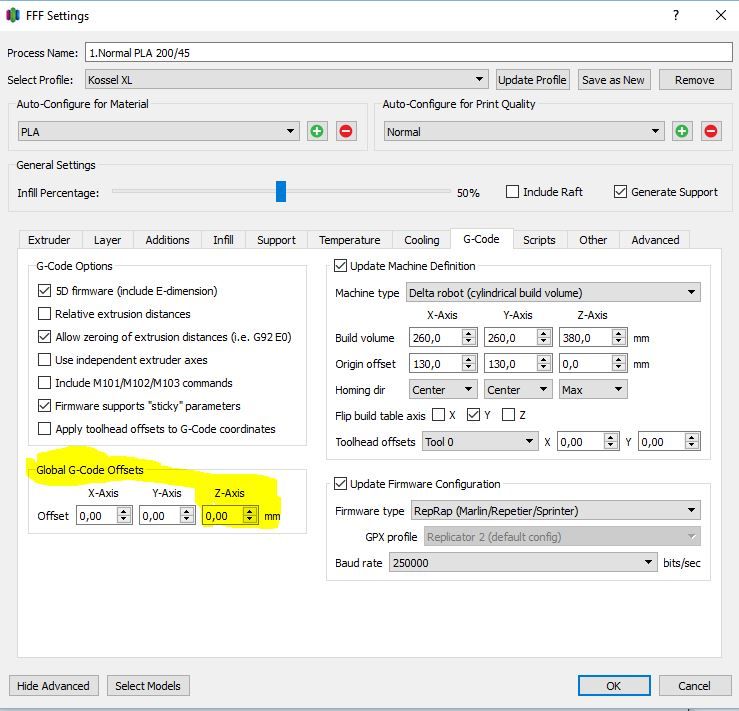Screen dimensions: 739x711
Task: Add a new material with green plus icon
Action: pos(317,131)
